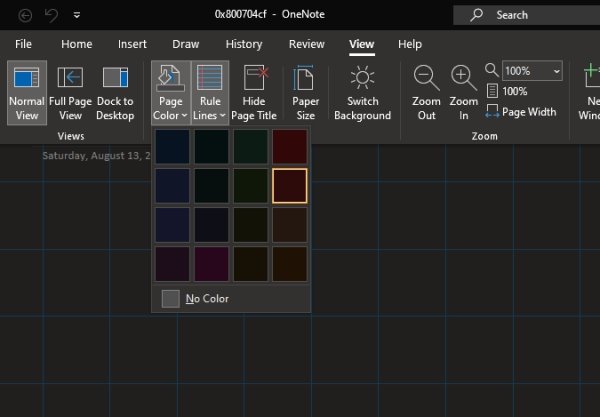Click the Zoom In magnifier
The image size is (600, 417).
(x=463, y=79)
